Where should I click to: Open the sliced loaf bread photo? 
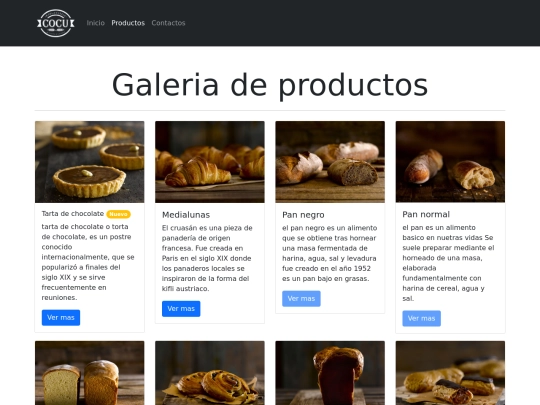click(90, 373)
